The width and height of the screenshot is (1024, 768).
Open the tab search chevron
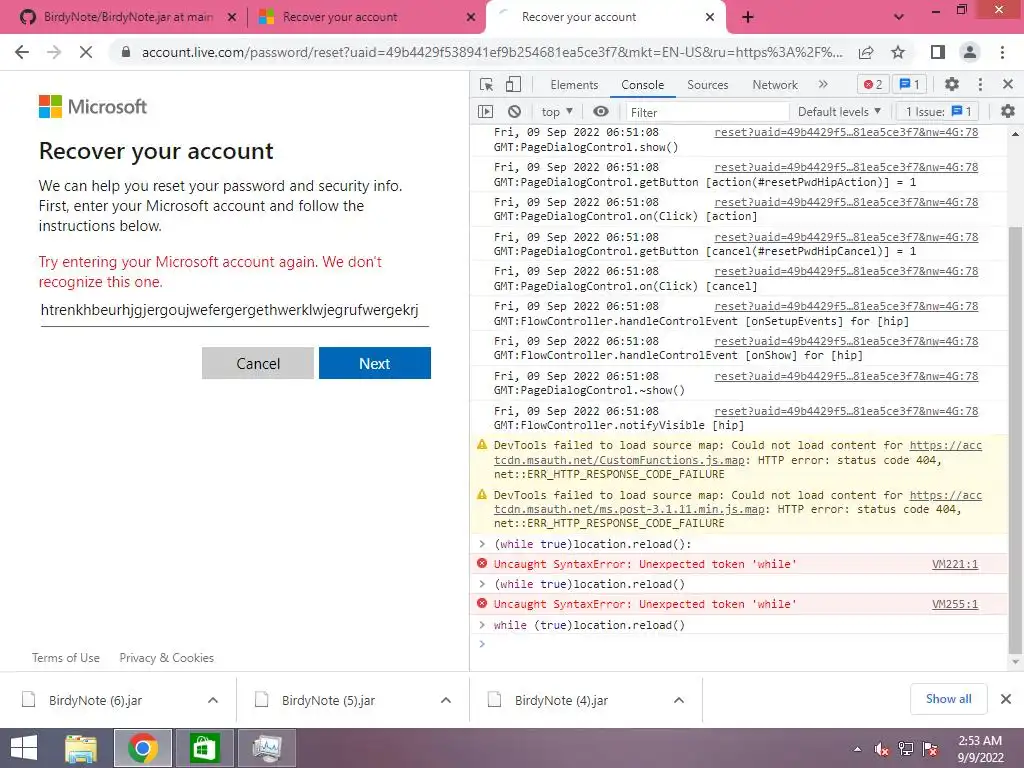[899, 17]
